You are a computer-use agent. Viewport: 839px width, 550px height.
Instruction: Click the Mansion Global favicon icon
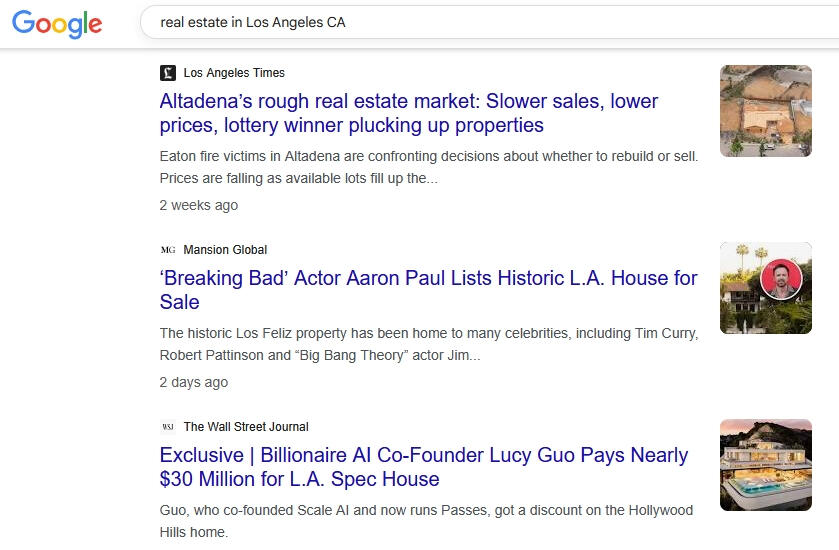tap(168, 250)
